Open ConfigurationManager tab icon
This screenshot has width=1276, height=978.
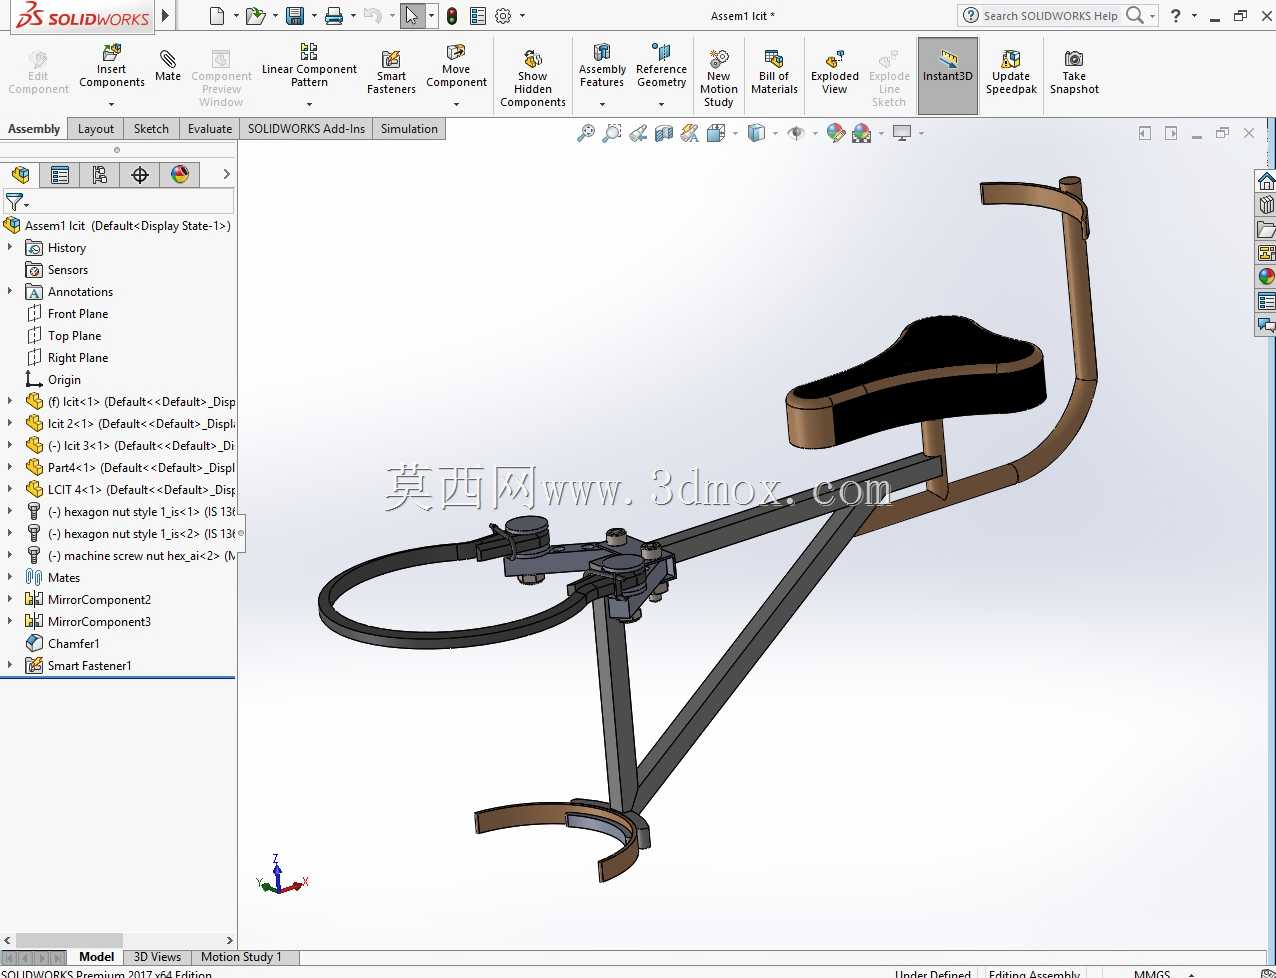(100, 175)
